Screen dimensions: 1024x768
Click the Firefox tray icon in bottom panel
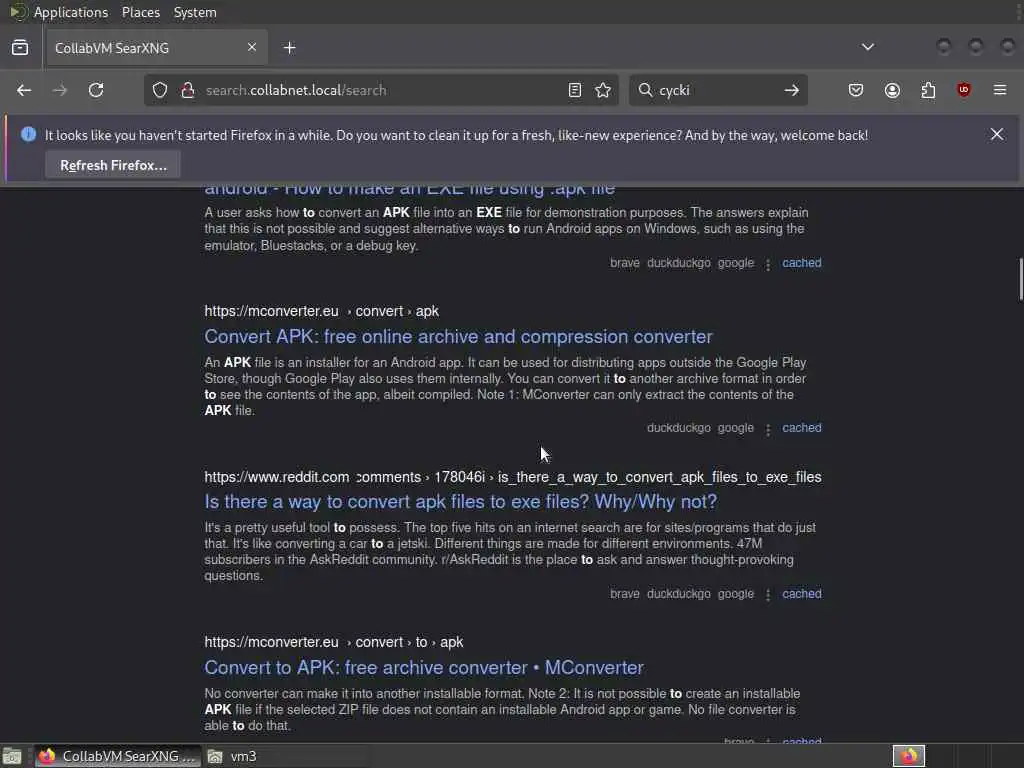tap(908, 756)
